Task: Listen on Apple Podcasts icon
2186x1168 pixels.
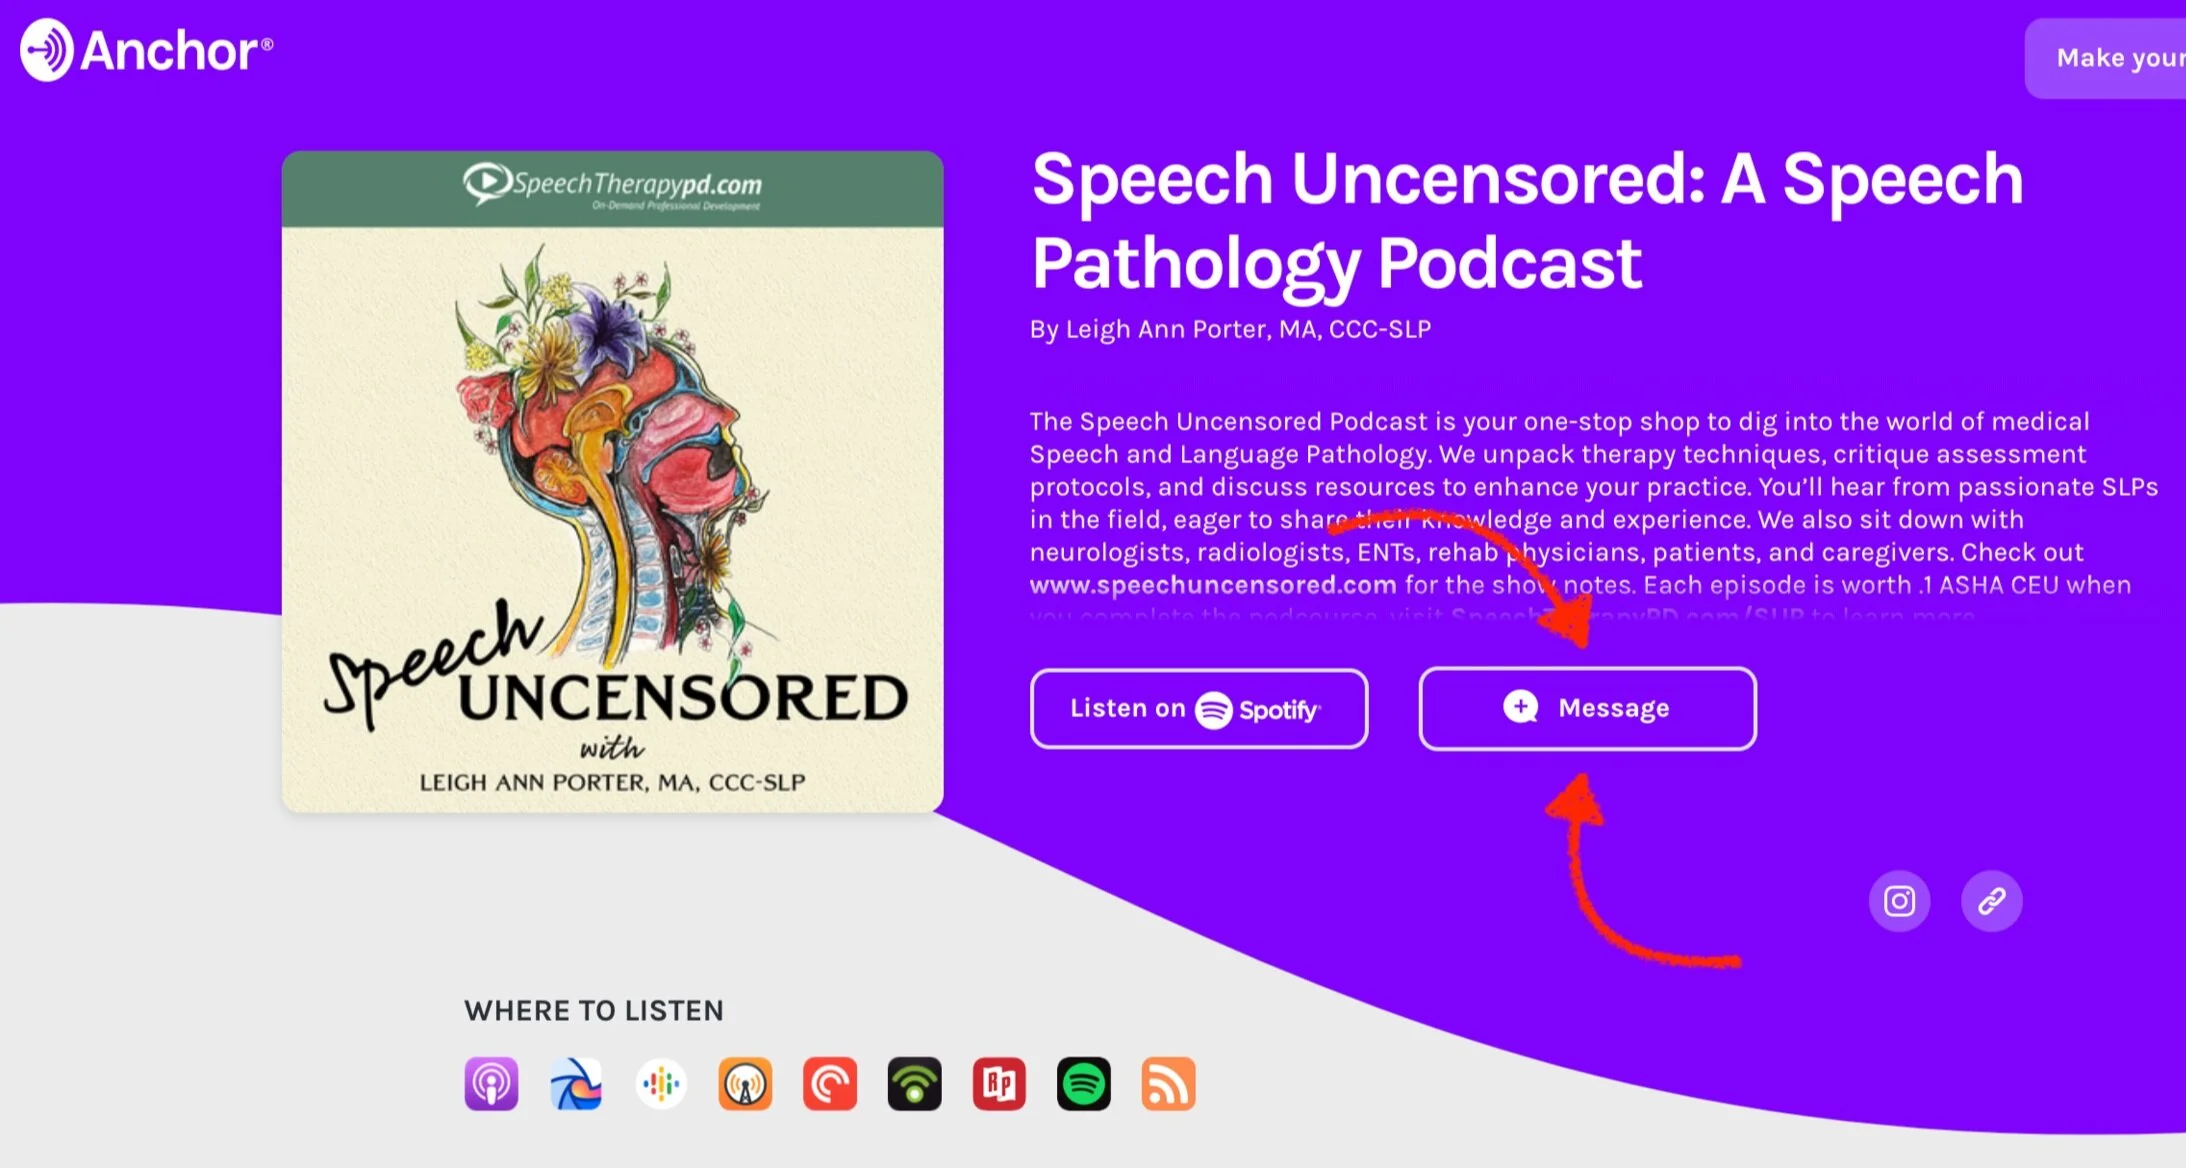Action: pos(491,1083)
